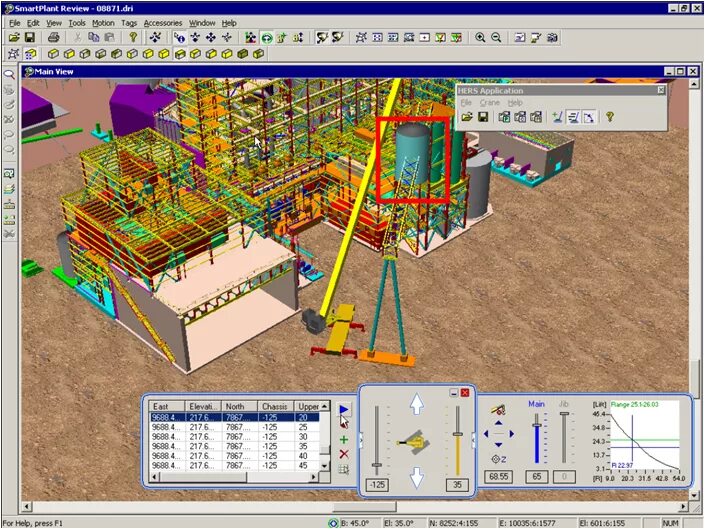Viewport: 705px width, 529px height.
Task: Open the View menu
Action: tap(54, 23)
